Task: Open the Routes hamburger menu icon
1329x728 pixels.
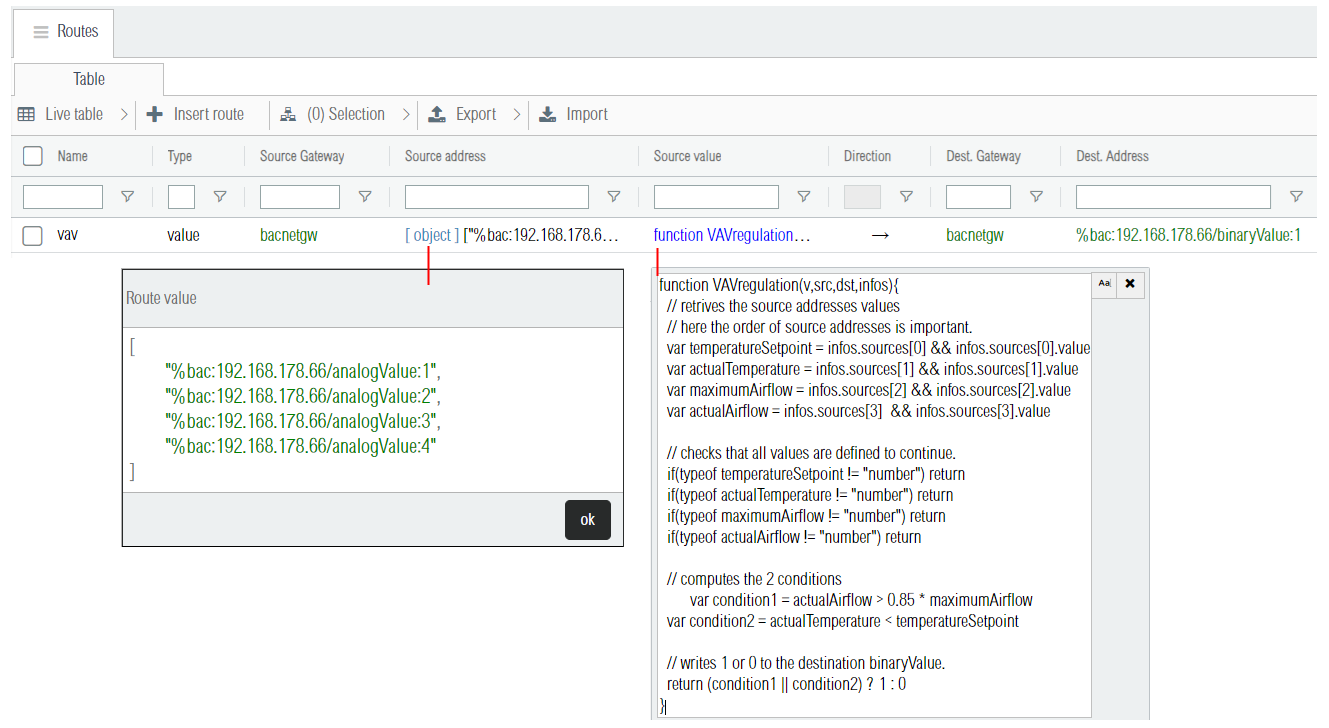Action: click(40, 31)
